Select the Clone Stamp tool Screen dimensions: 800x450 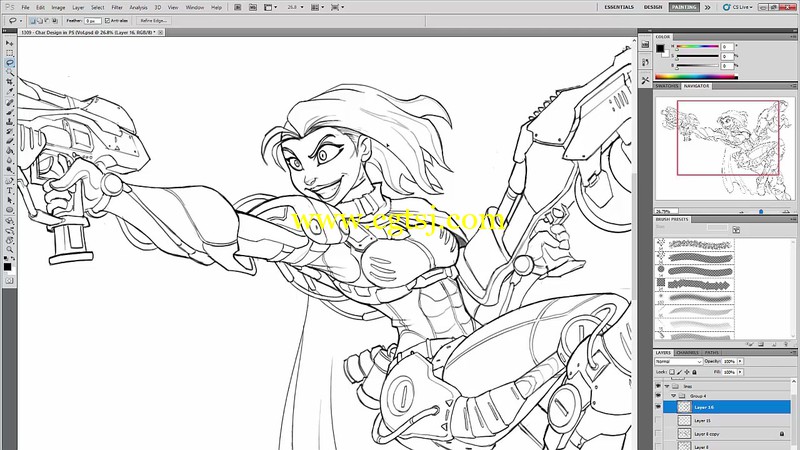coord(10,122)
